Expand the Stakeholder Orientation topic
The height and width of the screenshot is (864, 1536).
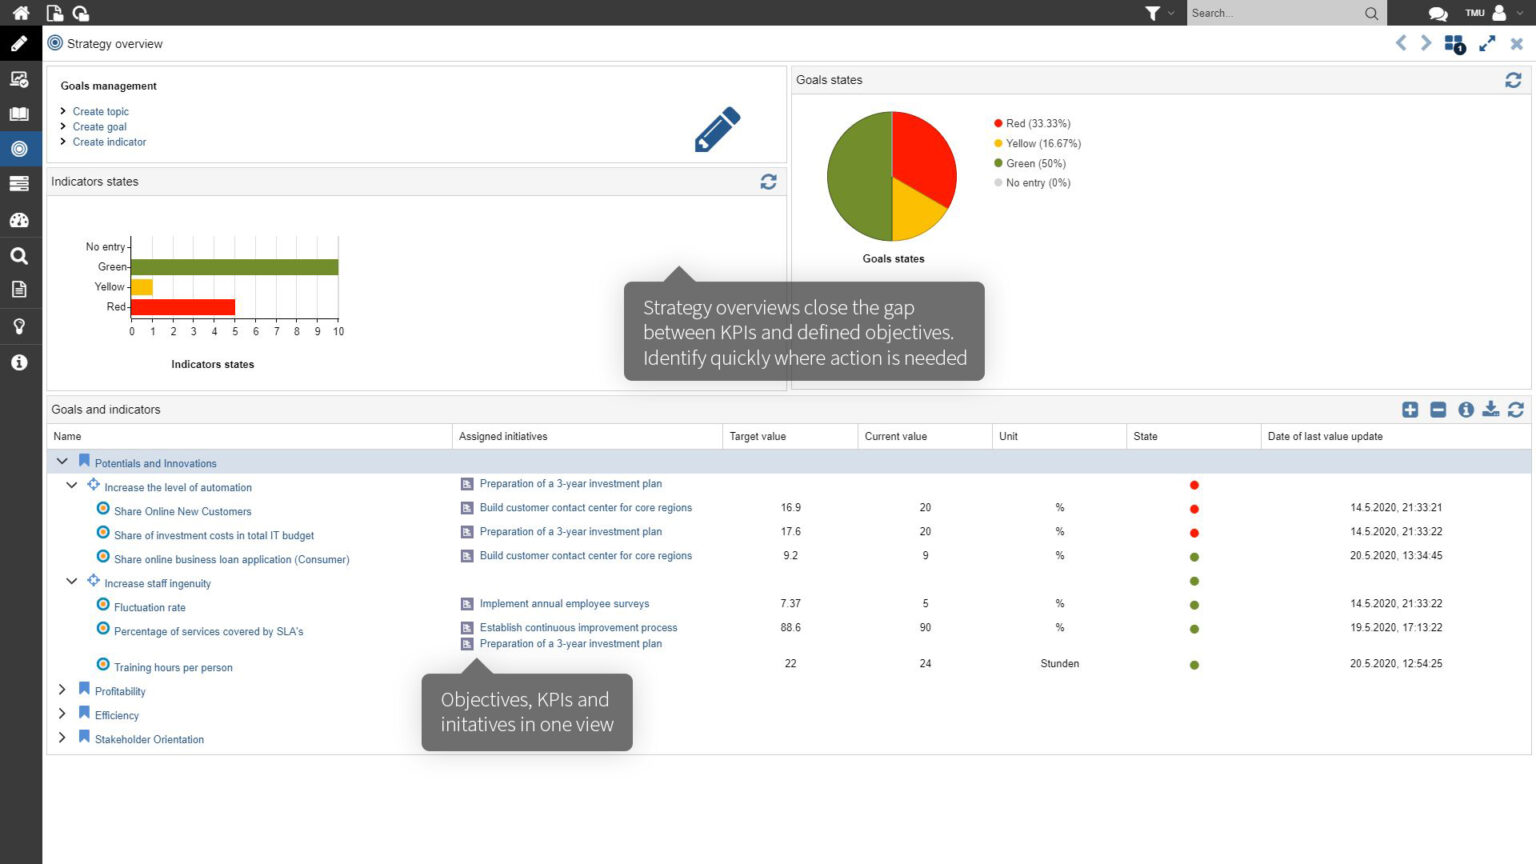coord(62,737)
